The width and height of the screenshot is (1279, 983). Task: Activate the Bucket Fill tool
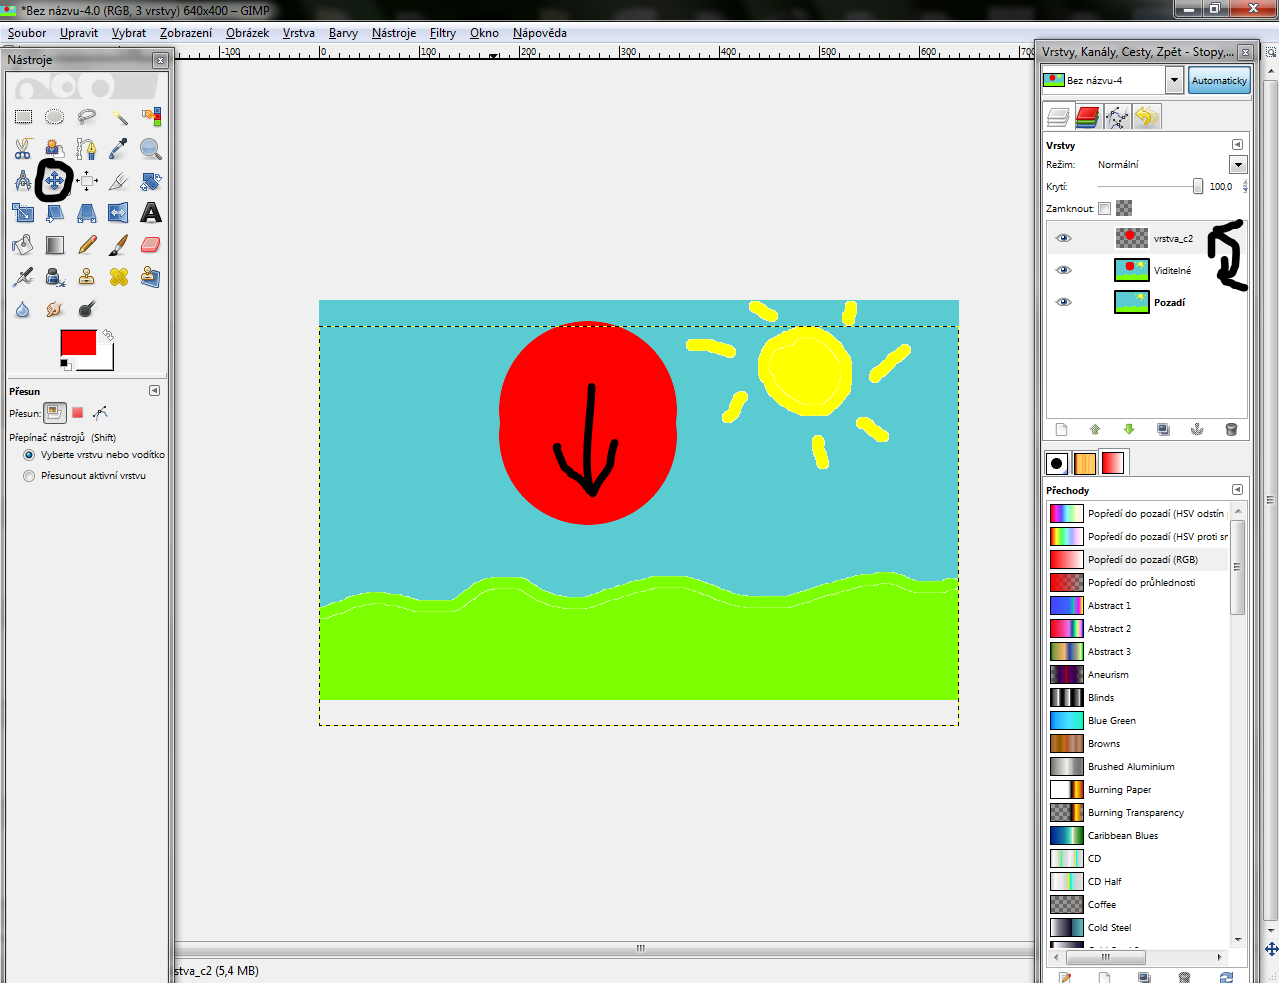[x=23, y=245]
